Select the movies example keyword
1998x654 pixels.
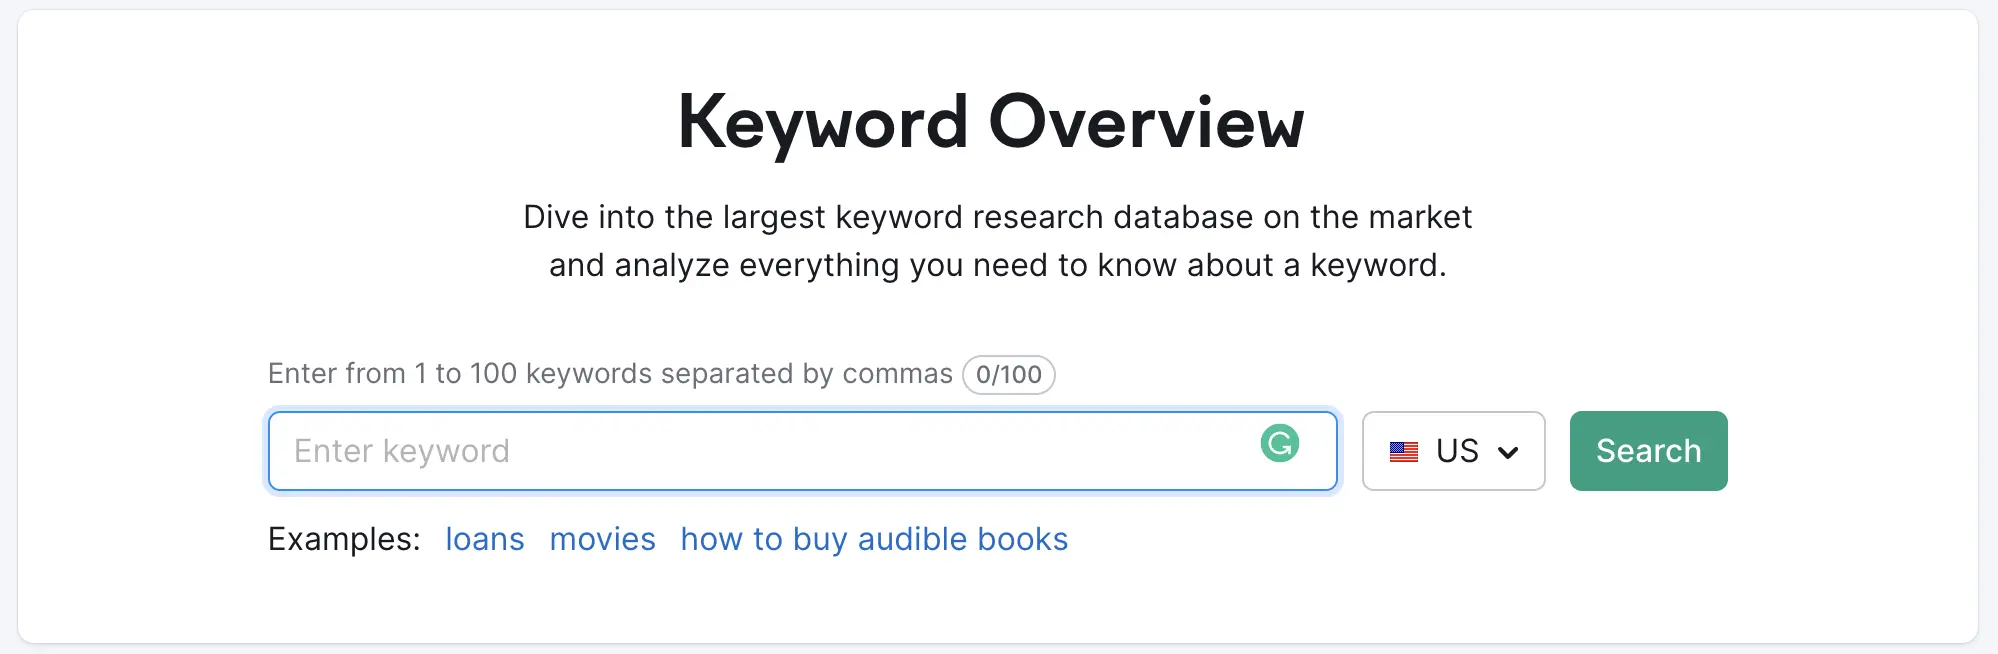[603, 539]
